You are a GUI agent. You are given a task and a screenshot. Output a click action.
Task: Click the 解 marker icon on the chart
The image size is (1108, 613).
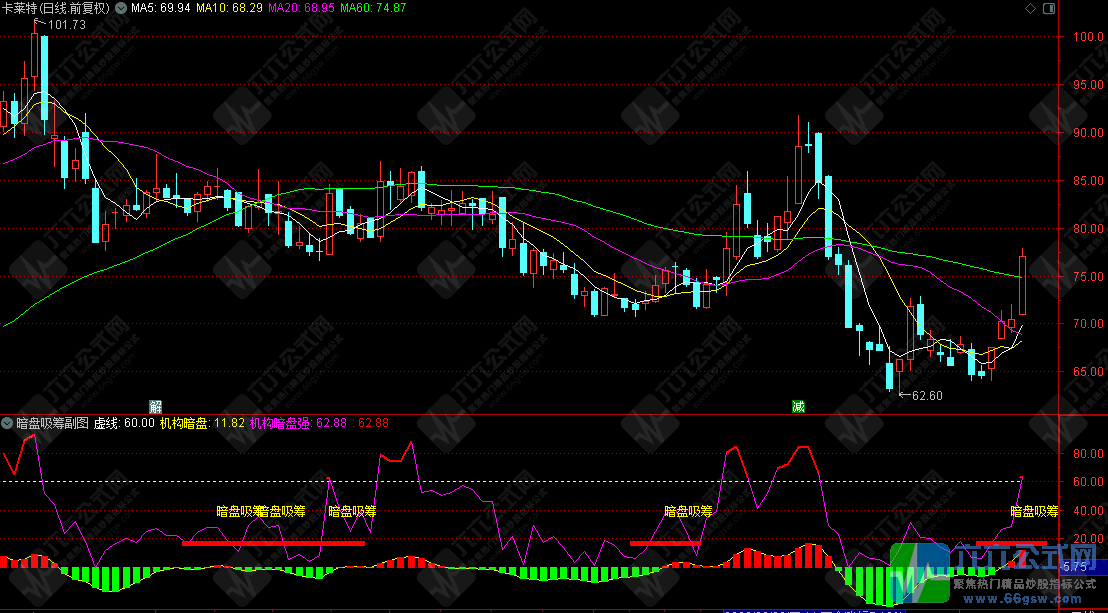[x=155, y=406]
